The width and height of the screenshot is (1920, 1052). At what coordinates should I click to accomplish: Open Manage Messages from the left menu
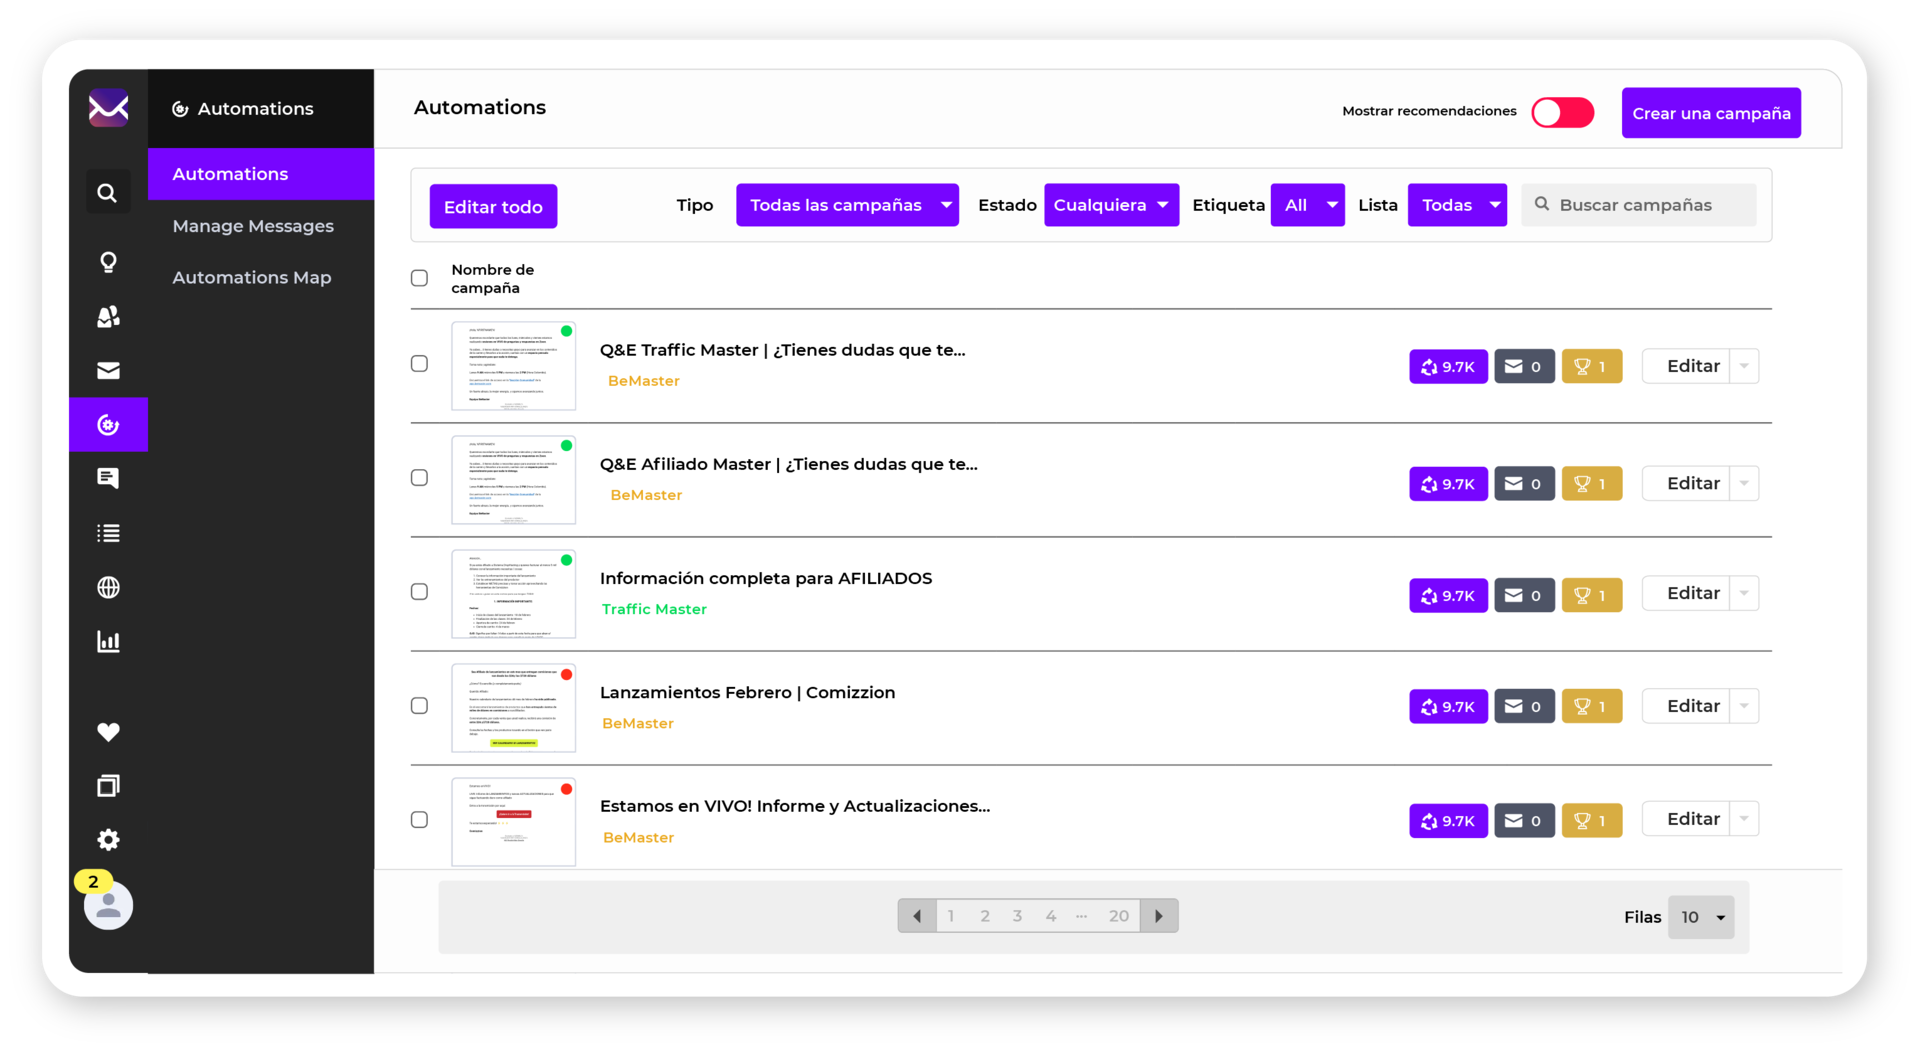(x=253, y=226)
